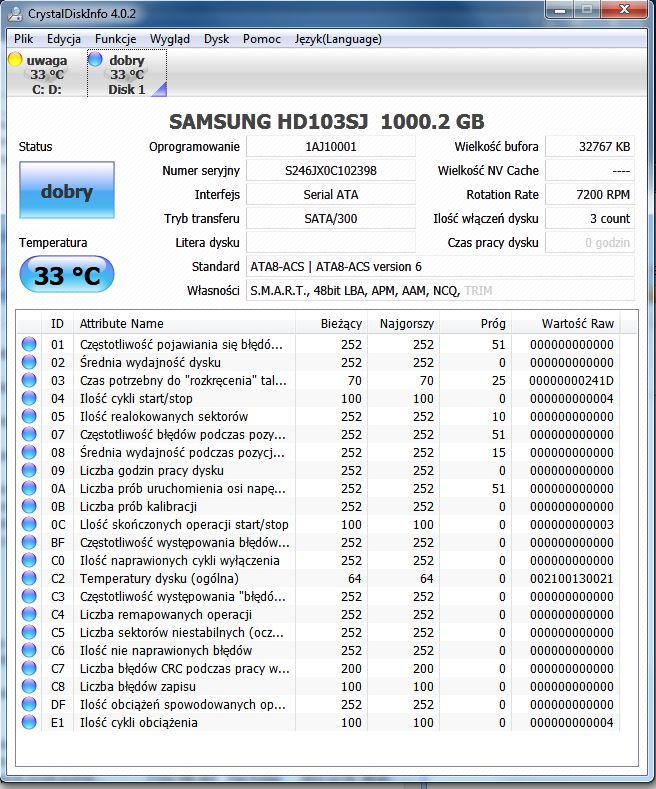Click raw value 002100130021

tap(571, 578)
